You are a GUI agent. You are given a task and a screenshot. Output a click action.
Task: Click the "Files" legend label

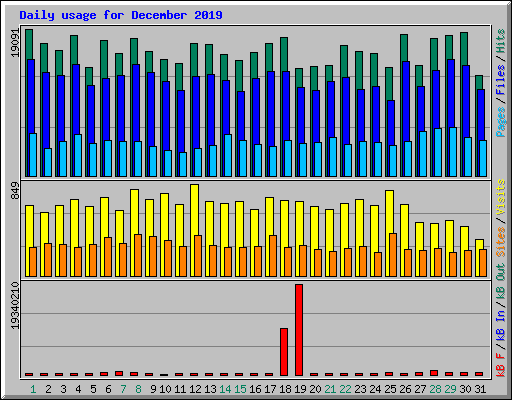point(500,80)
